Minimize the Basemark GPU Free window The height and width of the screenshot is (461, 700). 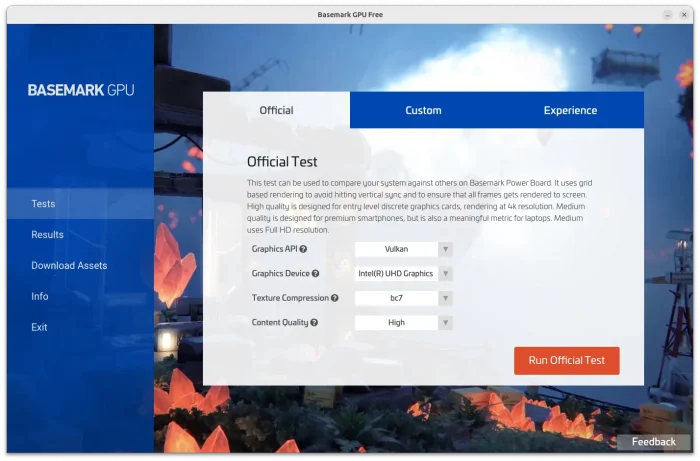(667, 15)
